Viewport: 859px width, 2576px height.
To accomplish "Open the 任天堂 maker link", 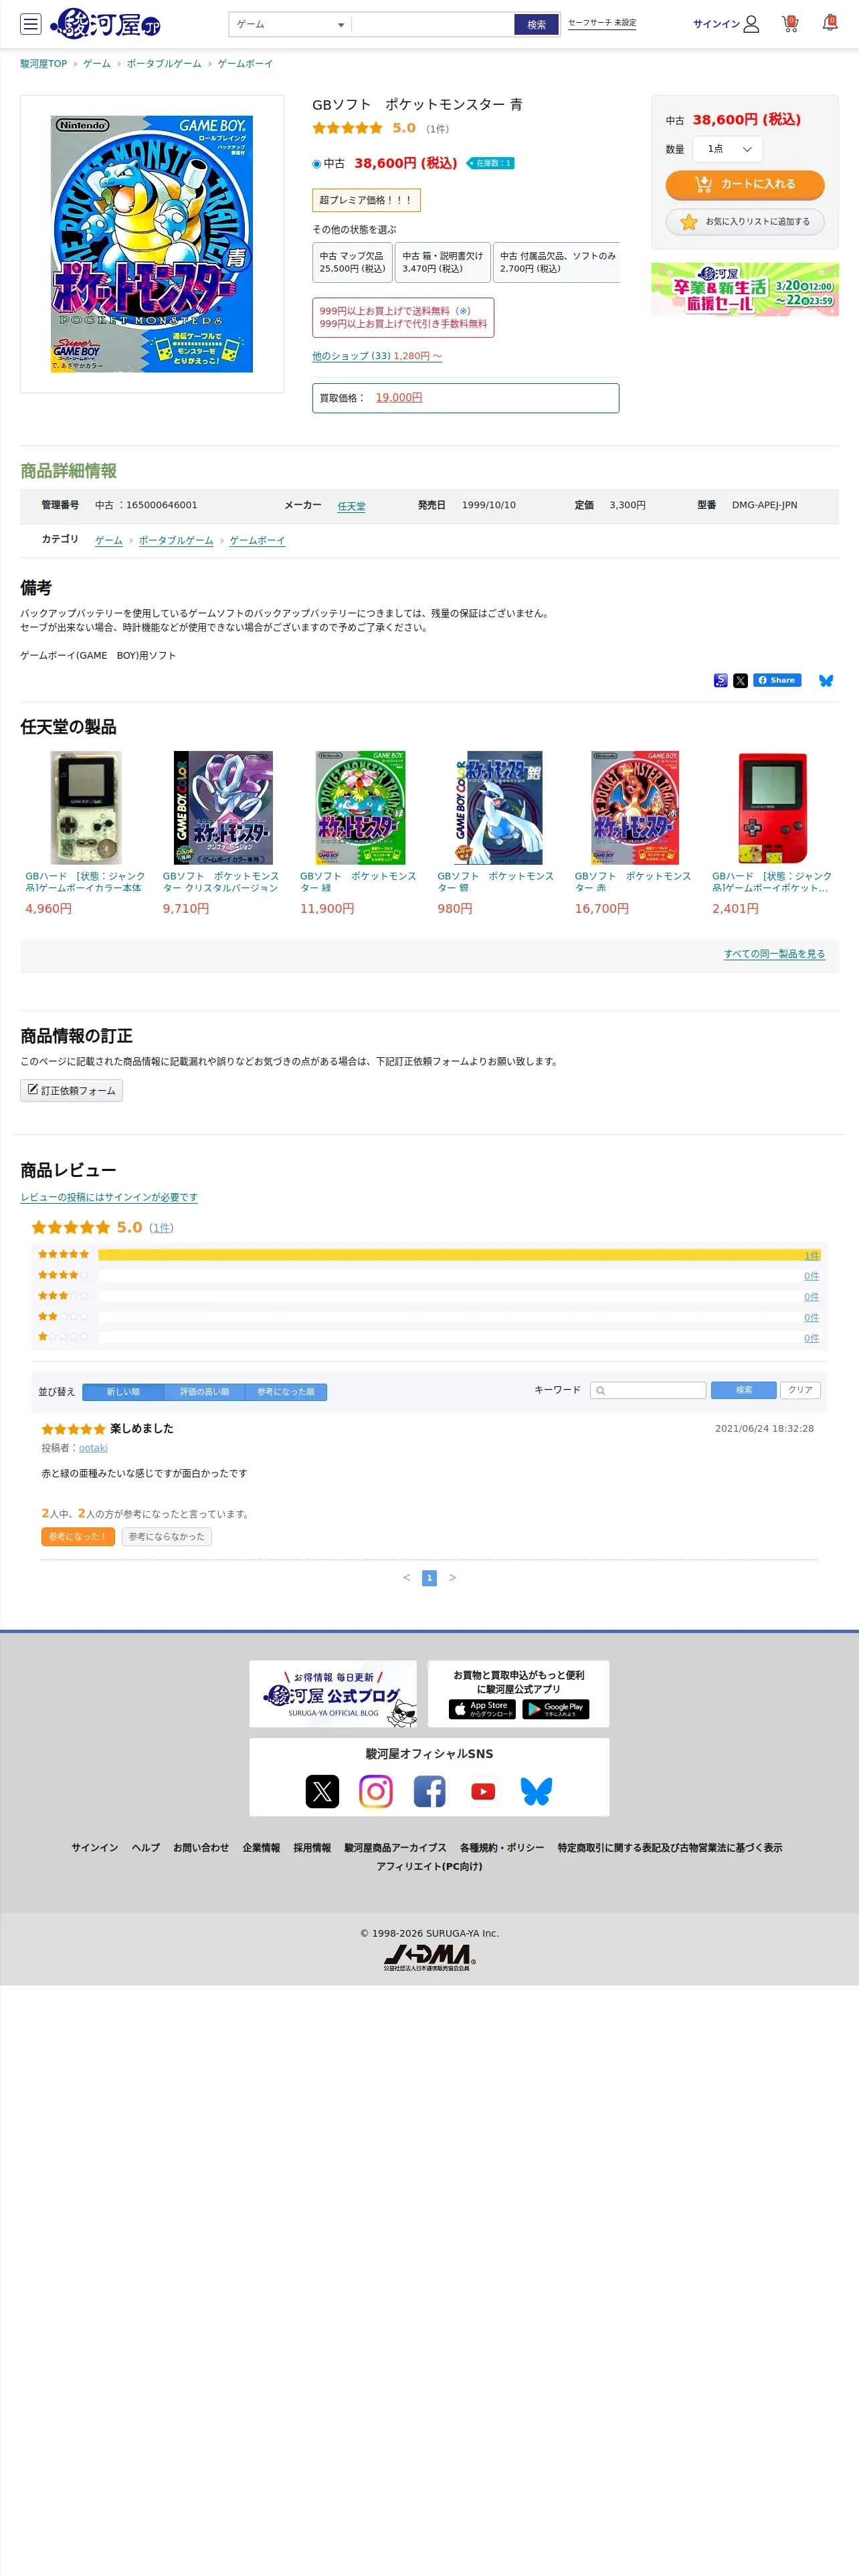I will tap(351, 507).
